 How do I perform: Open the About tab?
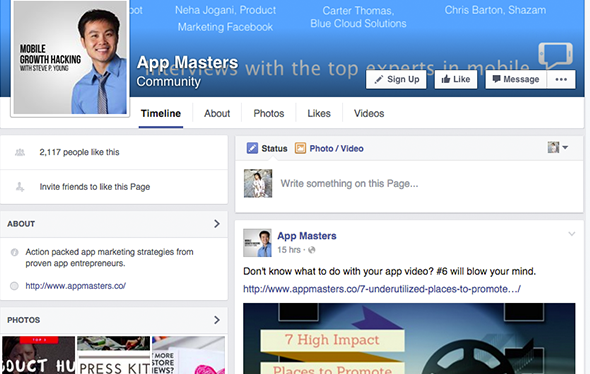[x=217, y=114]
